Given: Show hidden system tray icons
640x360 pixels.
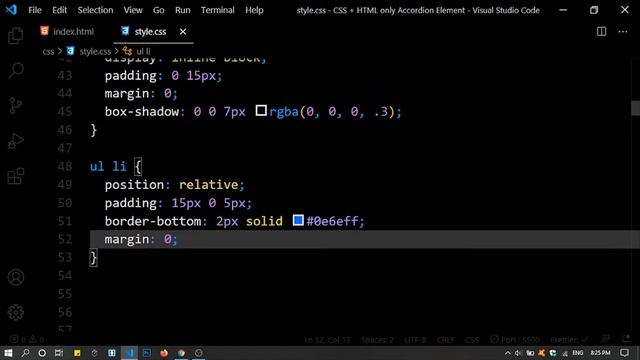Looking at the screenshot, I should point(507,353).
